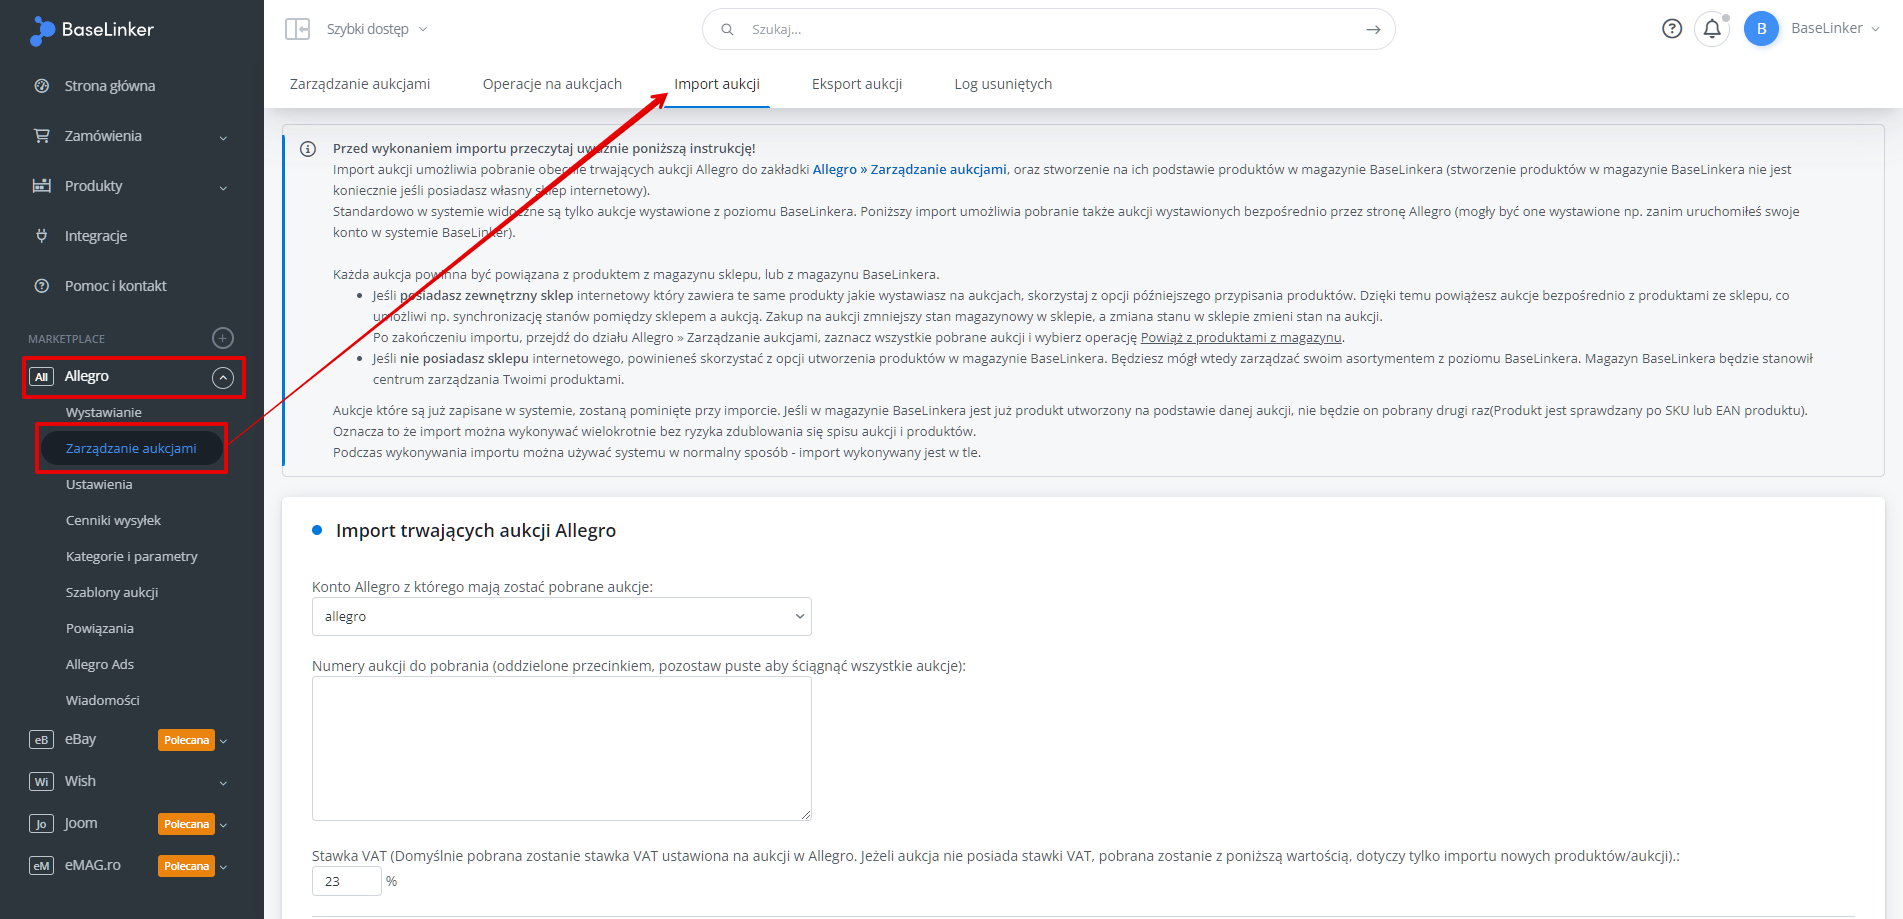Click the Allegro All icon
The image size is (1903, 919).
(41, 377)
